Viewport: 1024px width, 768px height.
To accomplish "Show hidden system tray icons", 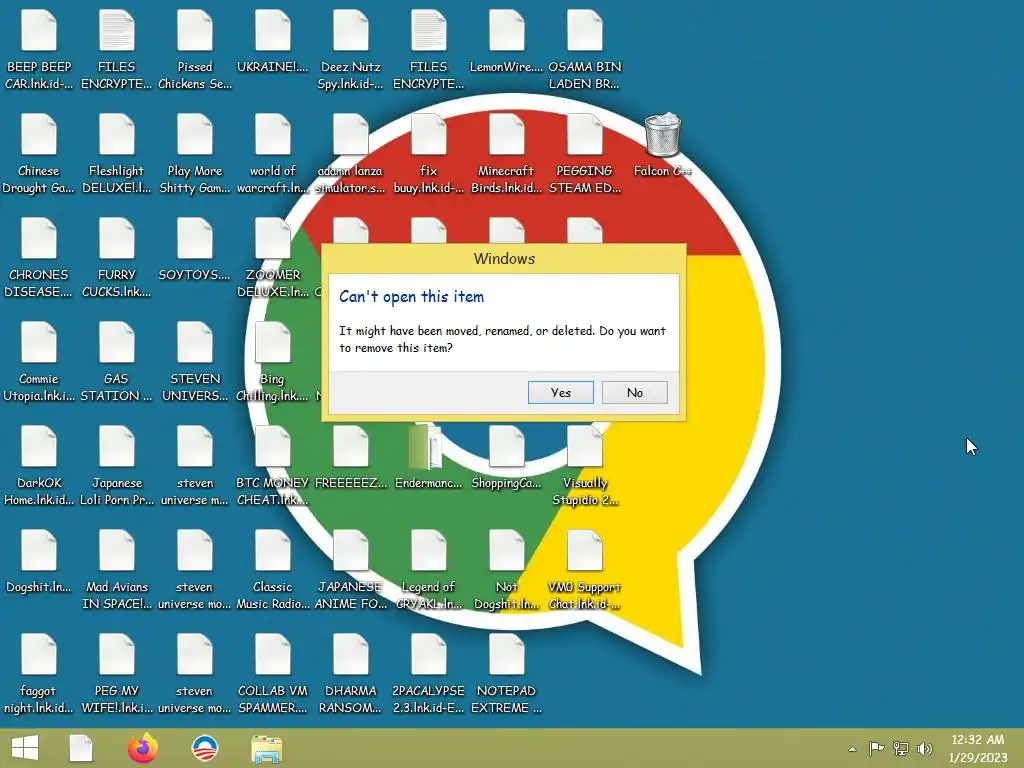I will tap(852, 749).
